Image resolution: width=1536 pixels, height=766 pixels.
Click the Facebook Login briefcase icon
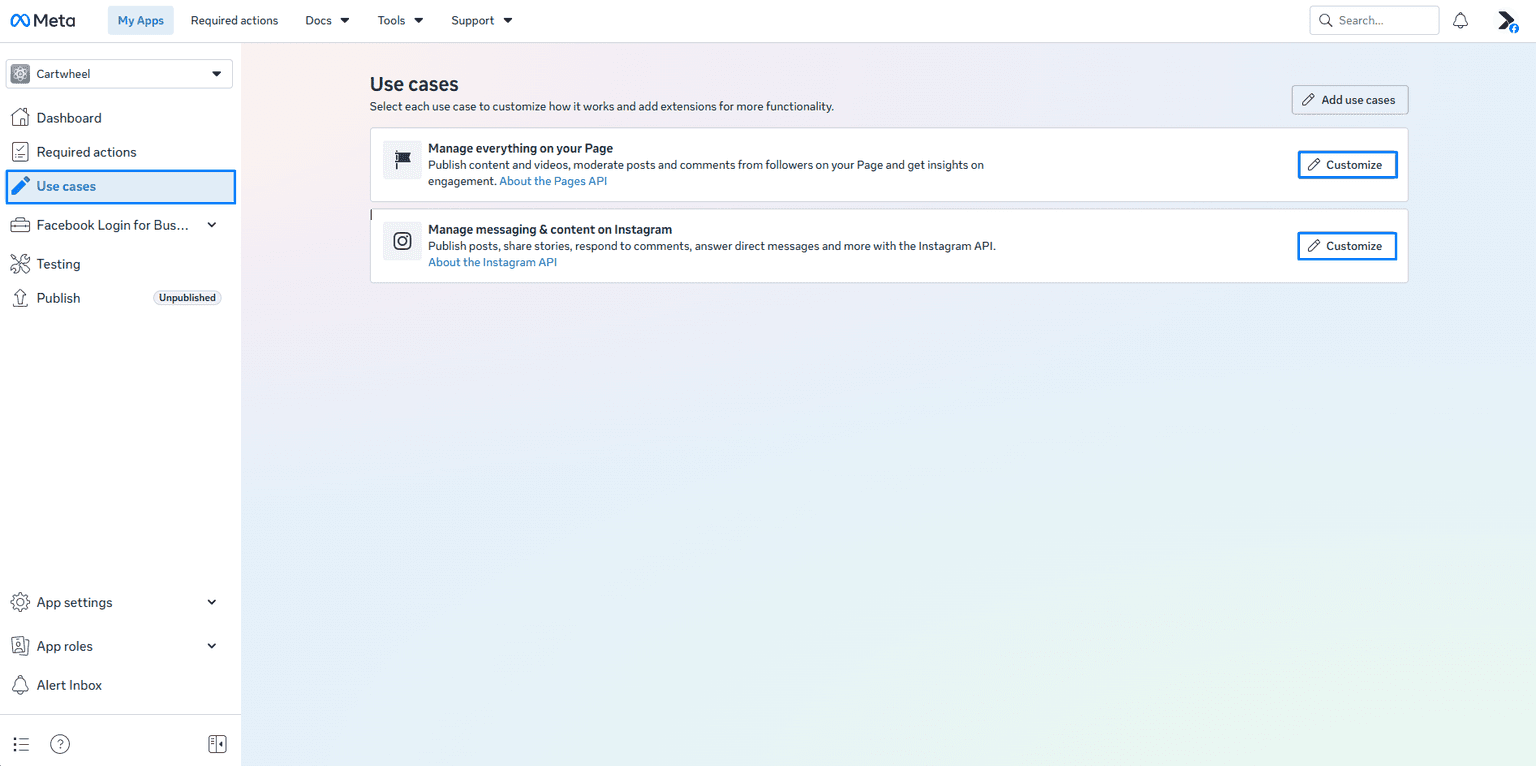click(19, 225)
